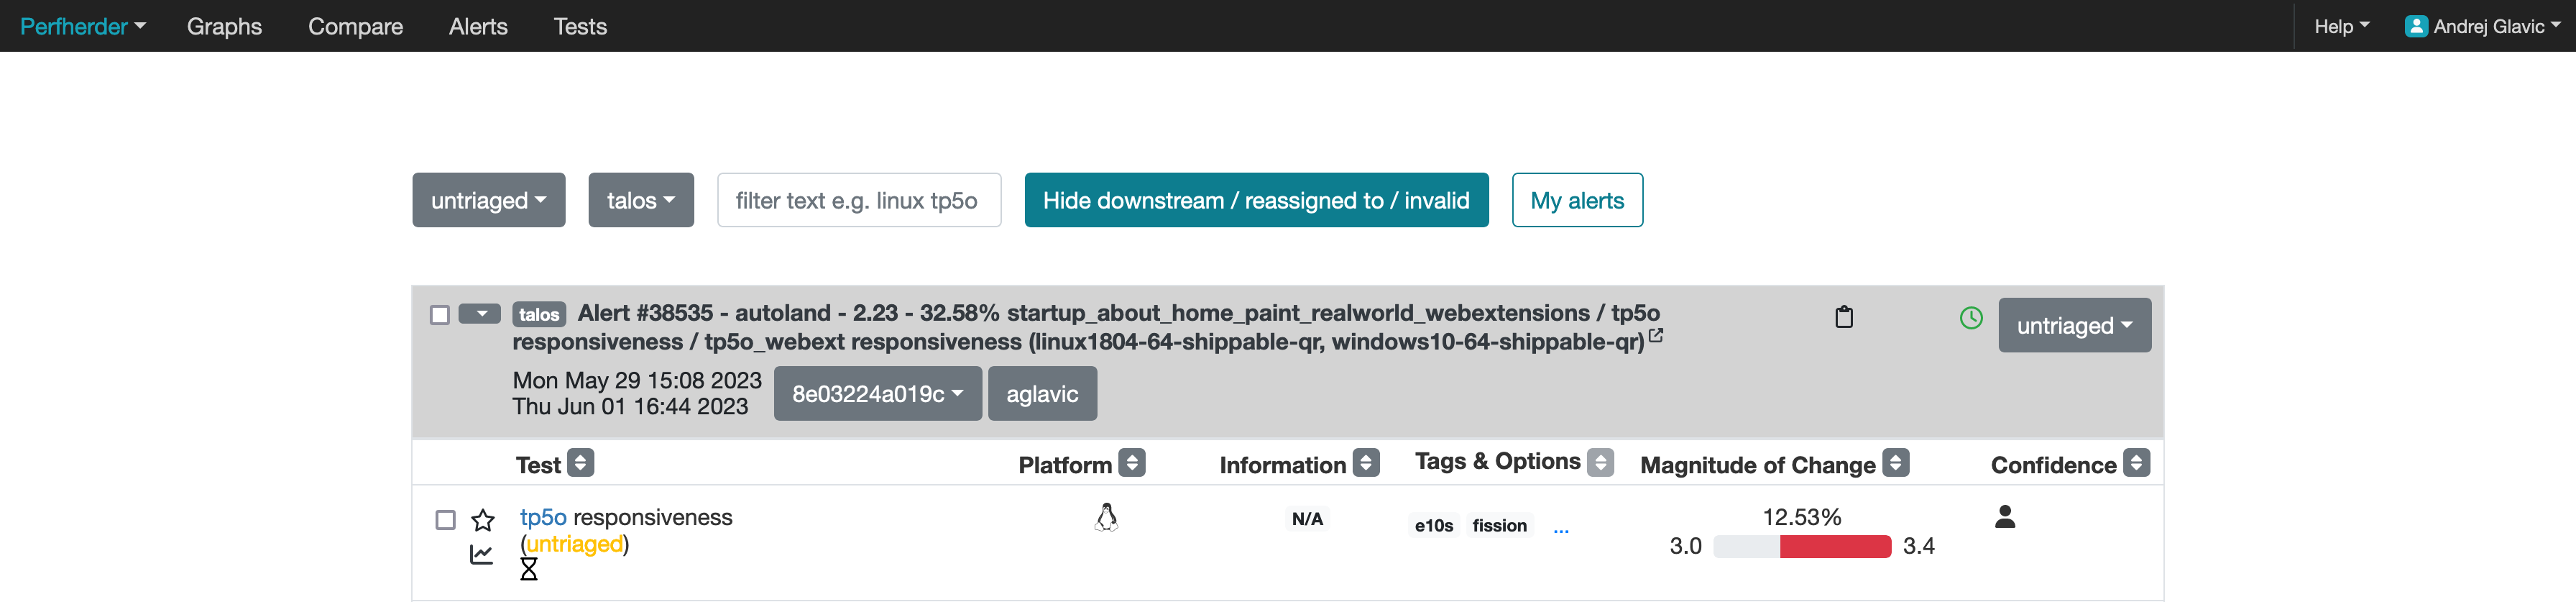Sort by Test column
2576x602 pixels.
pyautogui.click(x=581, y=463)
